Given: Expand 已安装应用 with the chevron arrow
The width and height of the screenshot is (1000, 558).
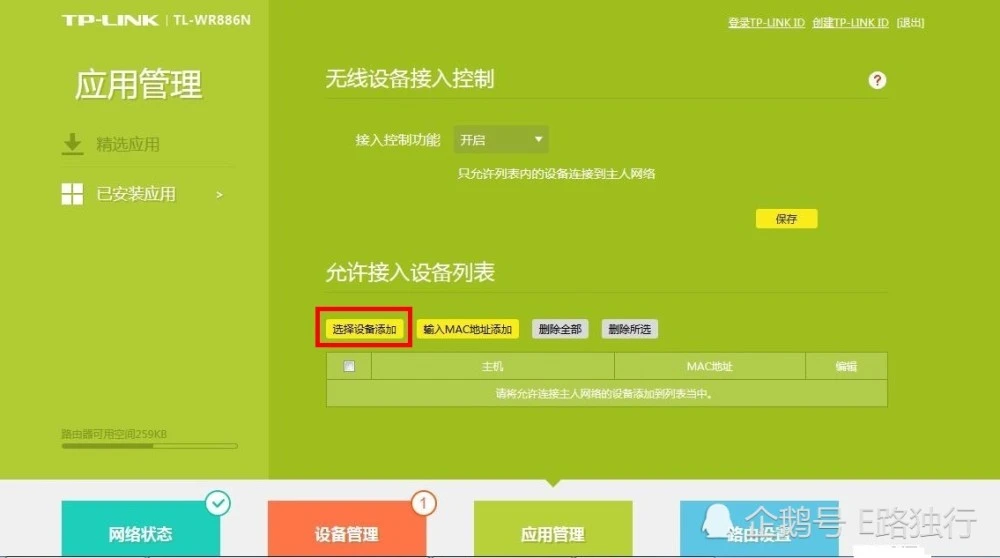Looking at the screenshot, I should [x=219, y=194].
